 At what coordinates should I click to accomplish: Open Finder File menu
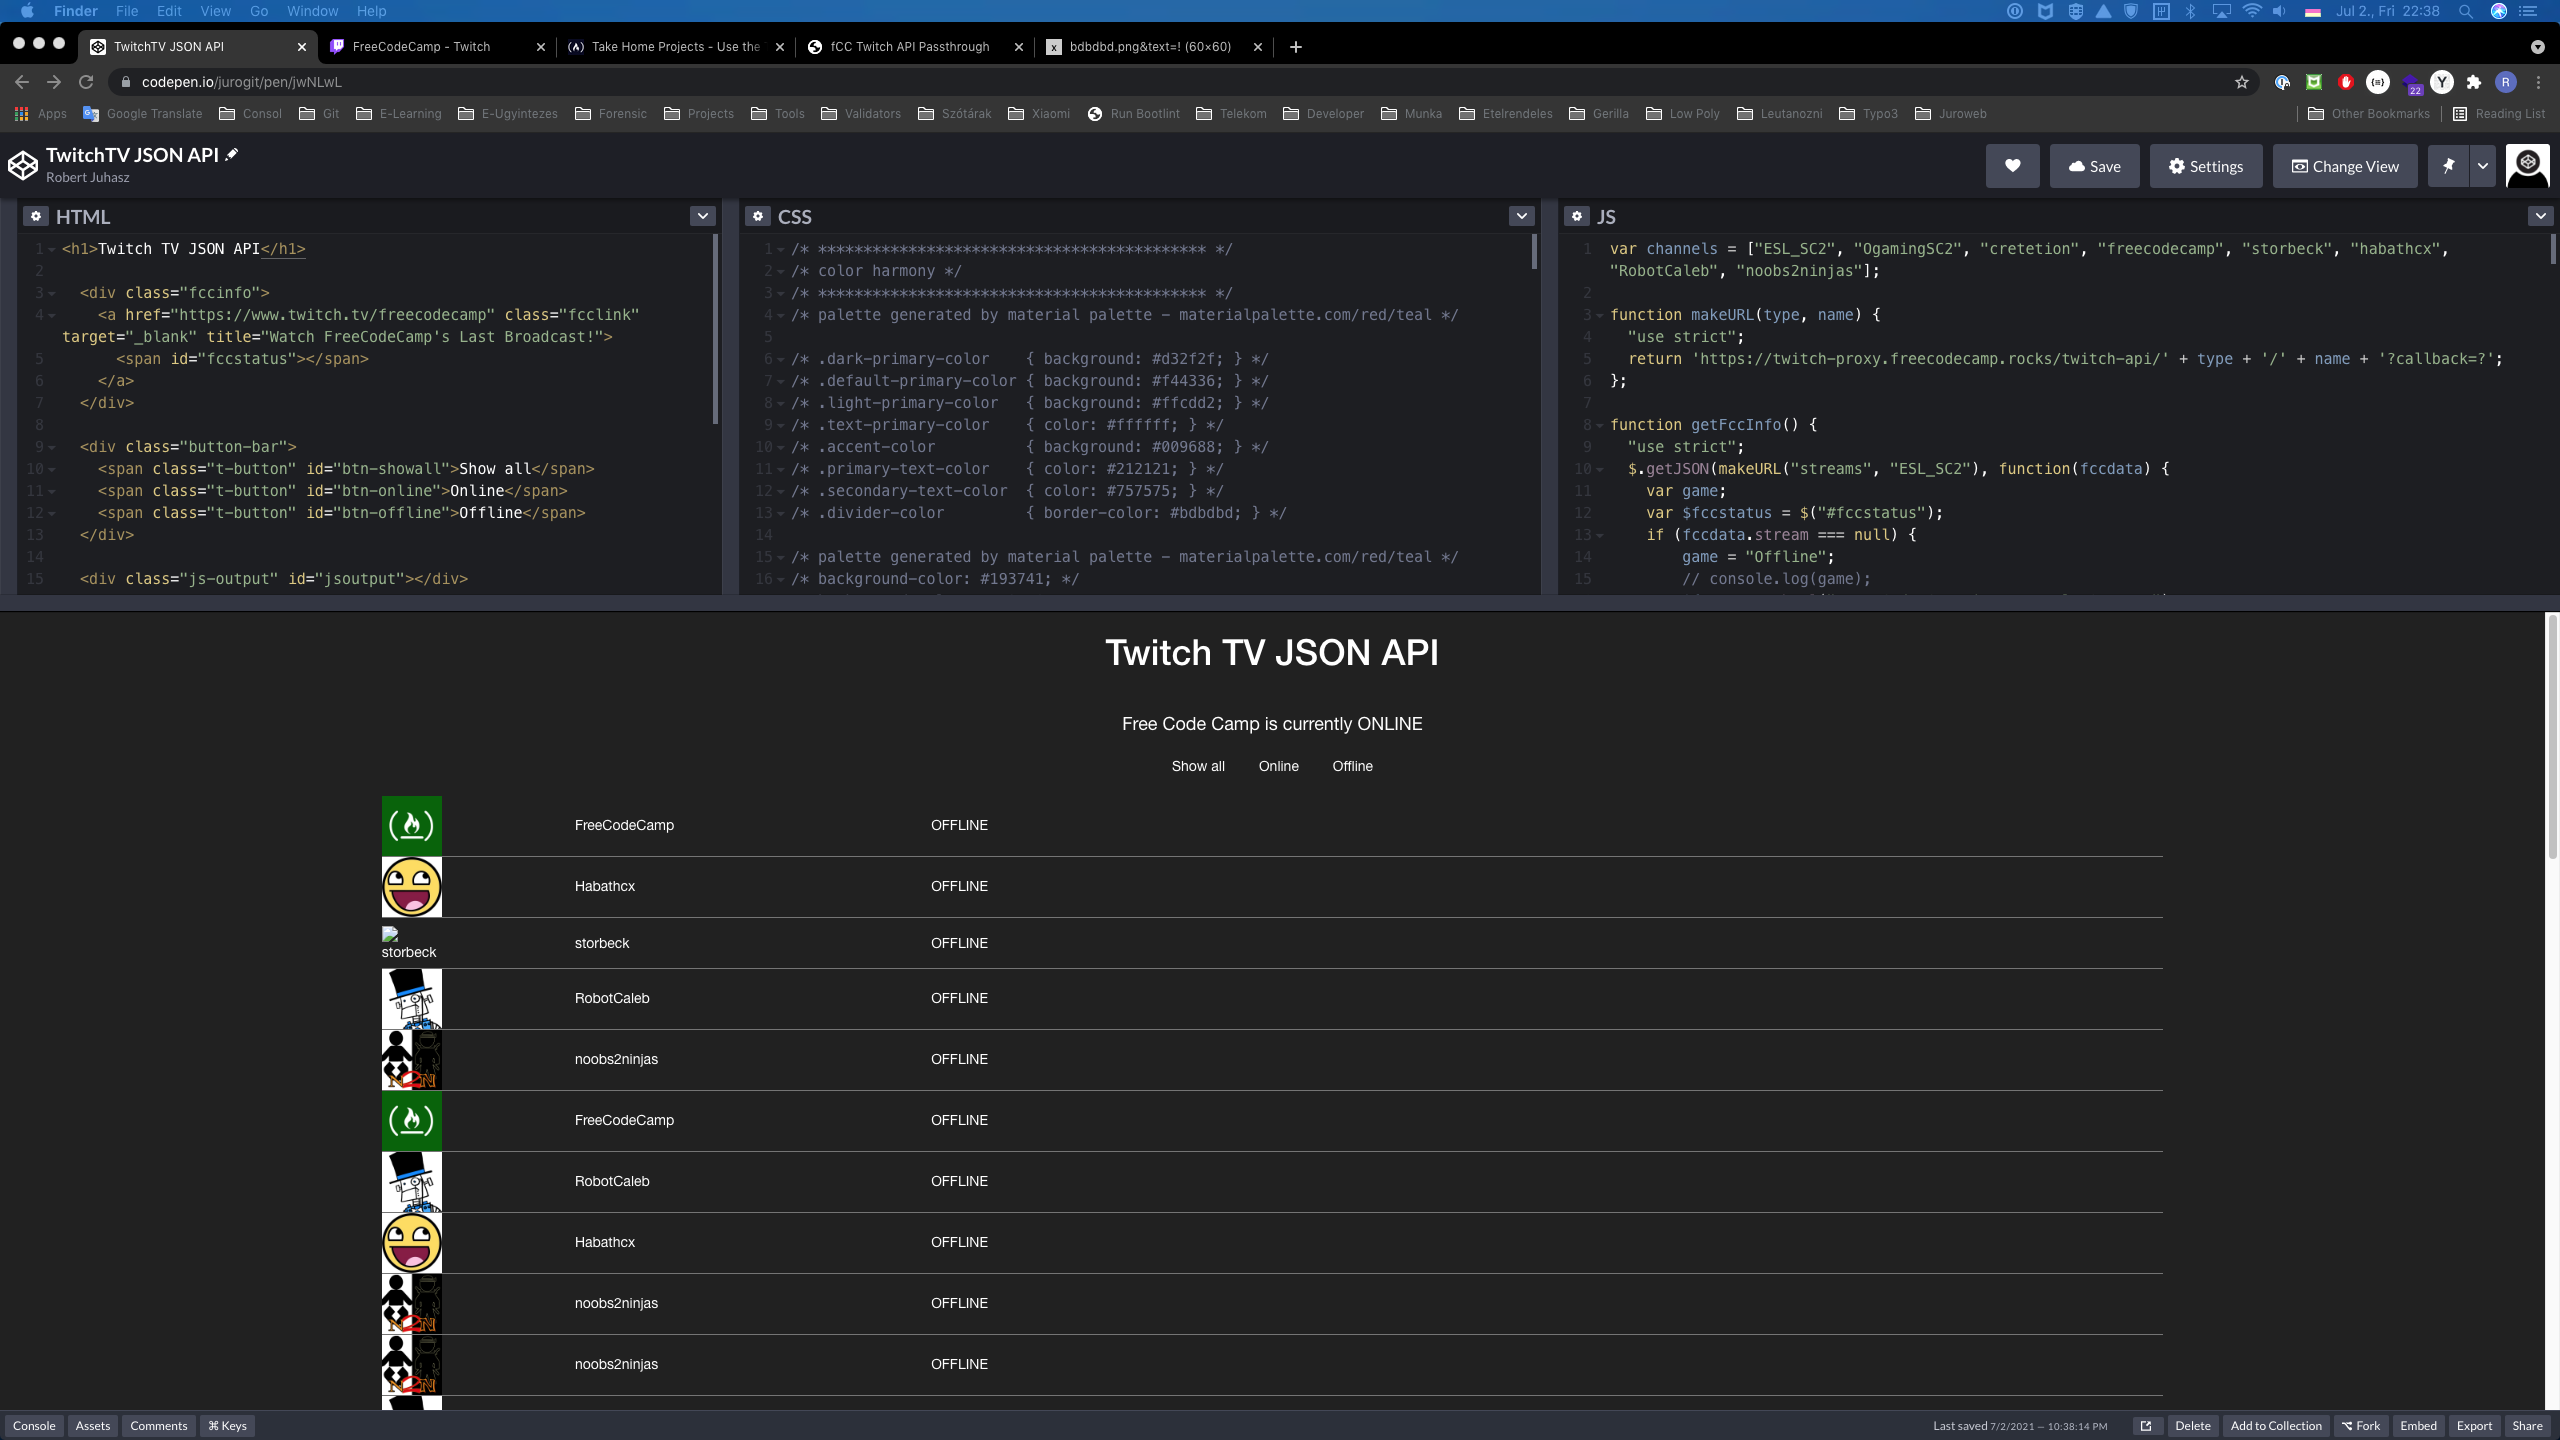(127, 11)
